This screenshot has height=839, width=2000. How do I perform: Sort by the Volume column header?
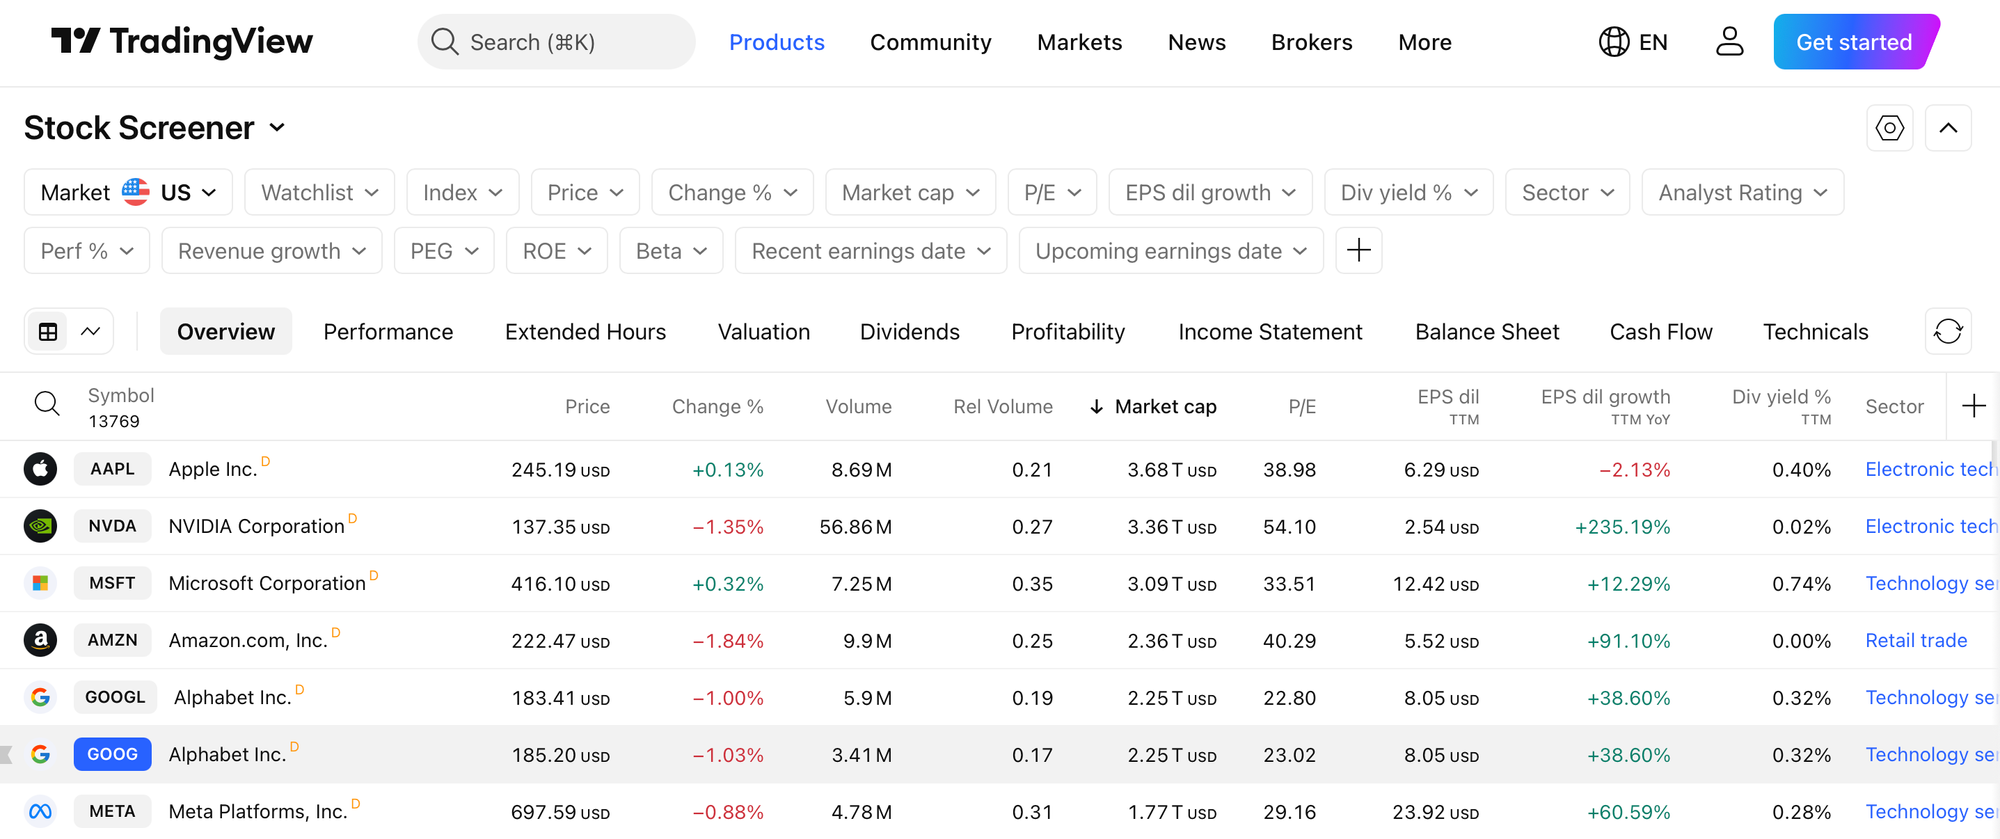click(x=858, y=406)
